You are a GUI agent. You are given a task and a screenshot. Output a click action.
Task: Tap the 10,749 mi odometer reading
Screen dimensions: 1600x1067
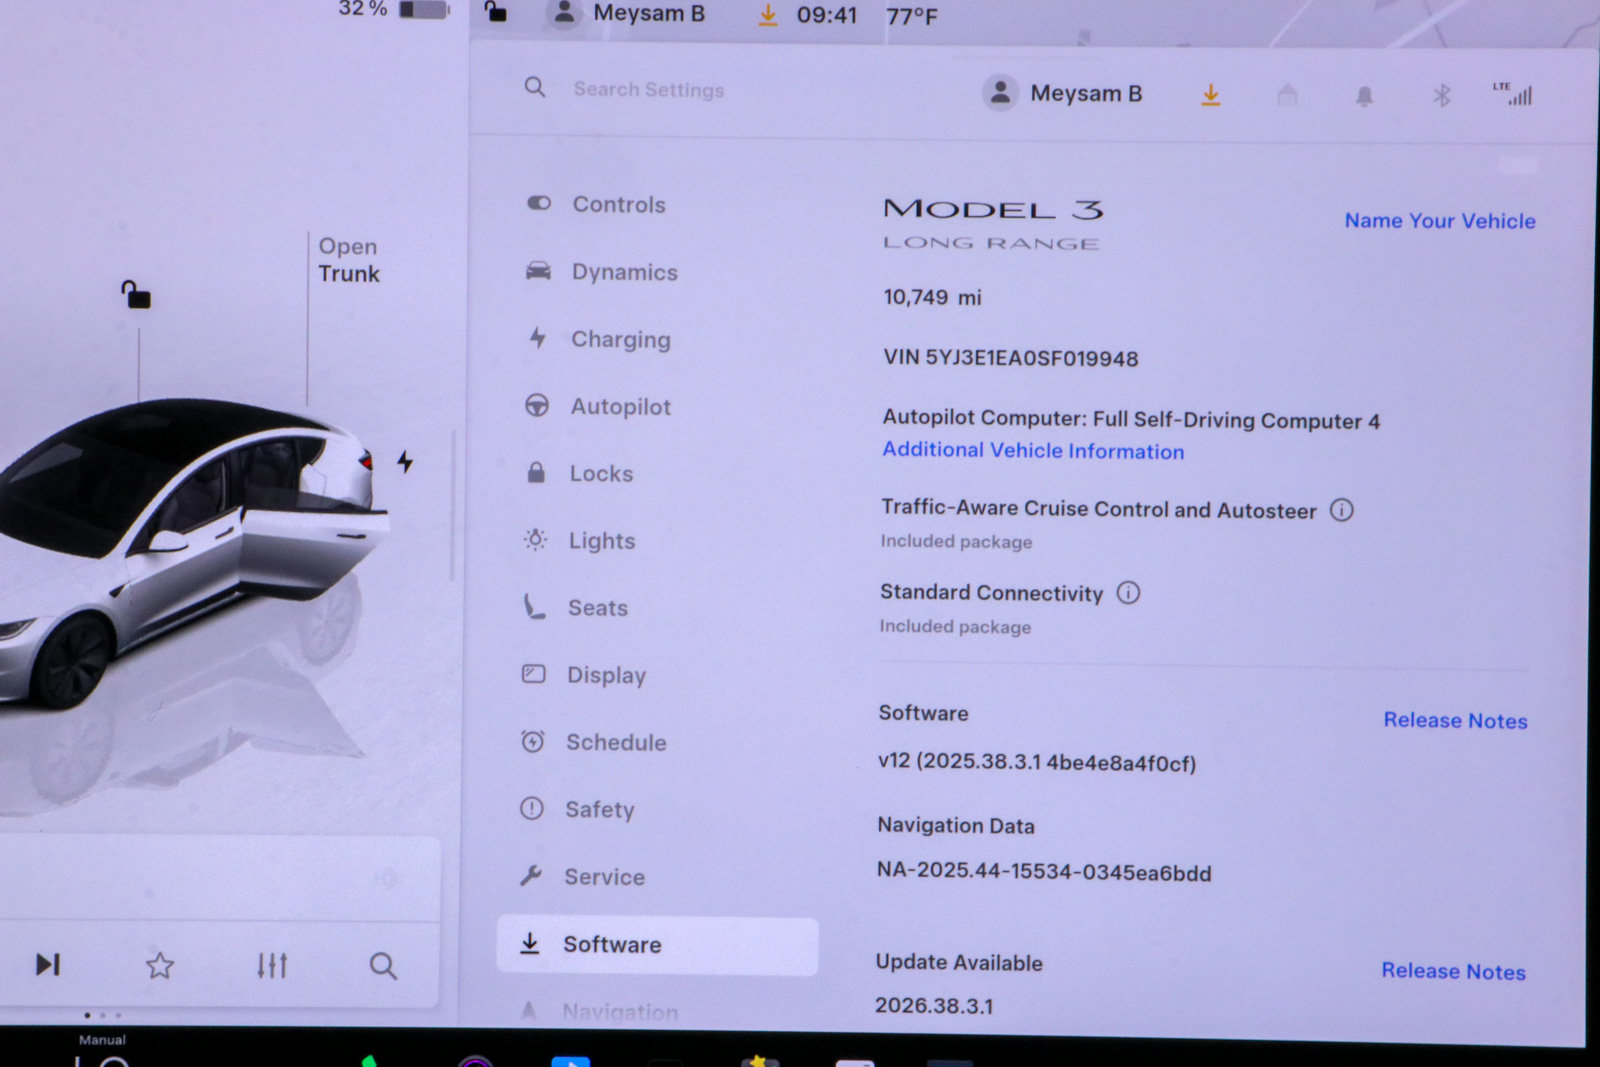pos(932,297)
